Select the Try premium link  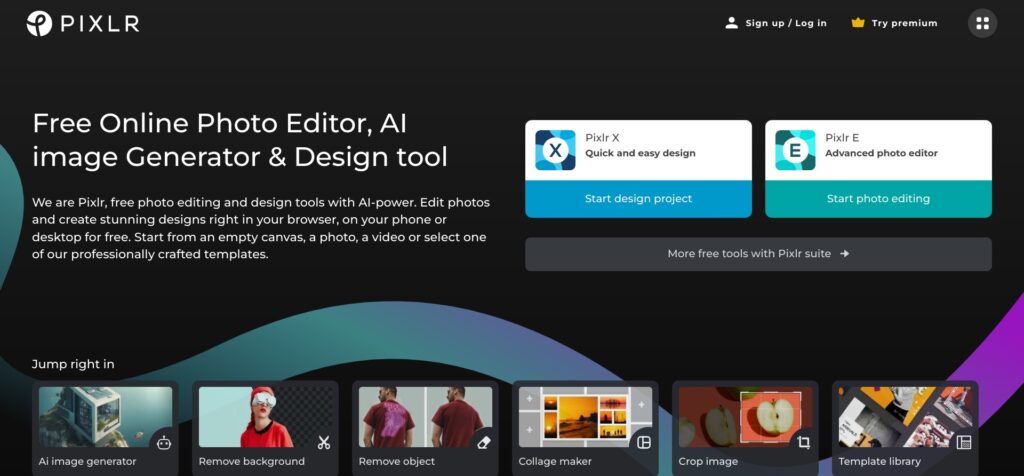[904, 23]
